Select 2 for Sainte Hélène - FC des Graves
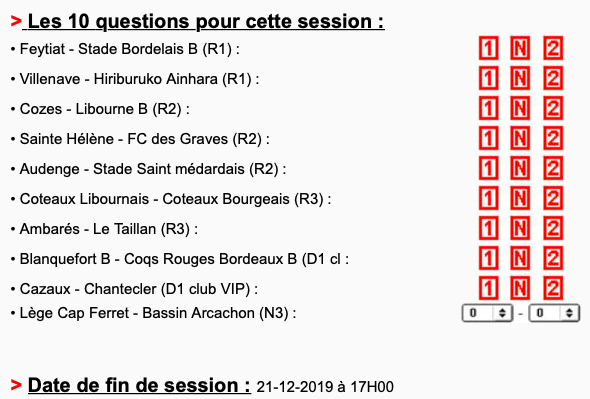The image size is (590, 399). click(553, 138)
